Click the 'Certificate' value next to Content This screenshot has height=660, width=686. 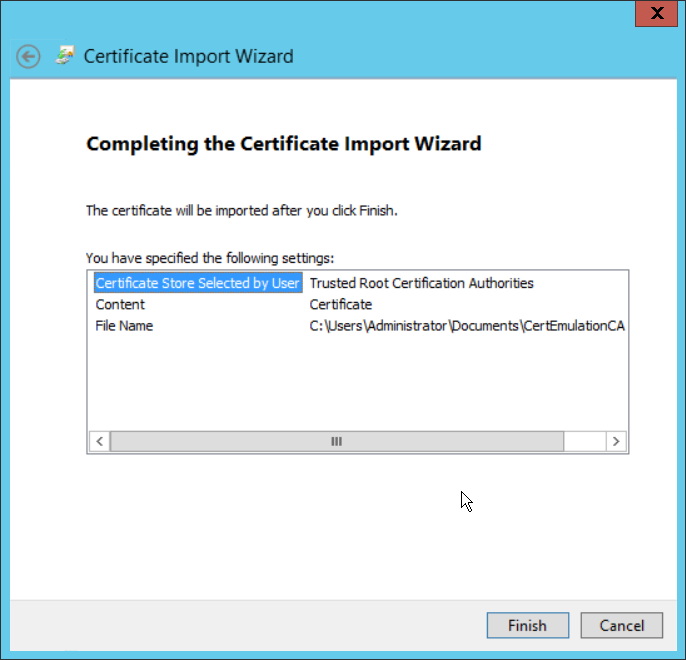point(340,304)
